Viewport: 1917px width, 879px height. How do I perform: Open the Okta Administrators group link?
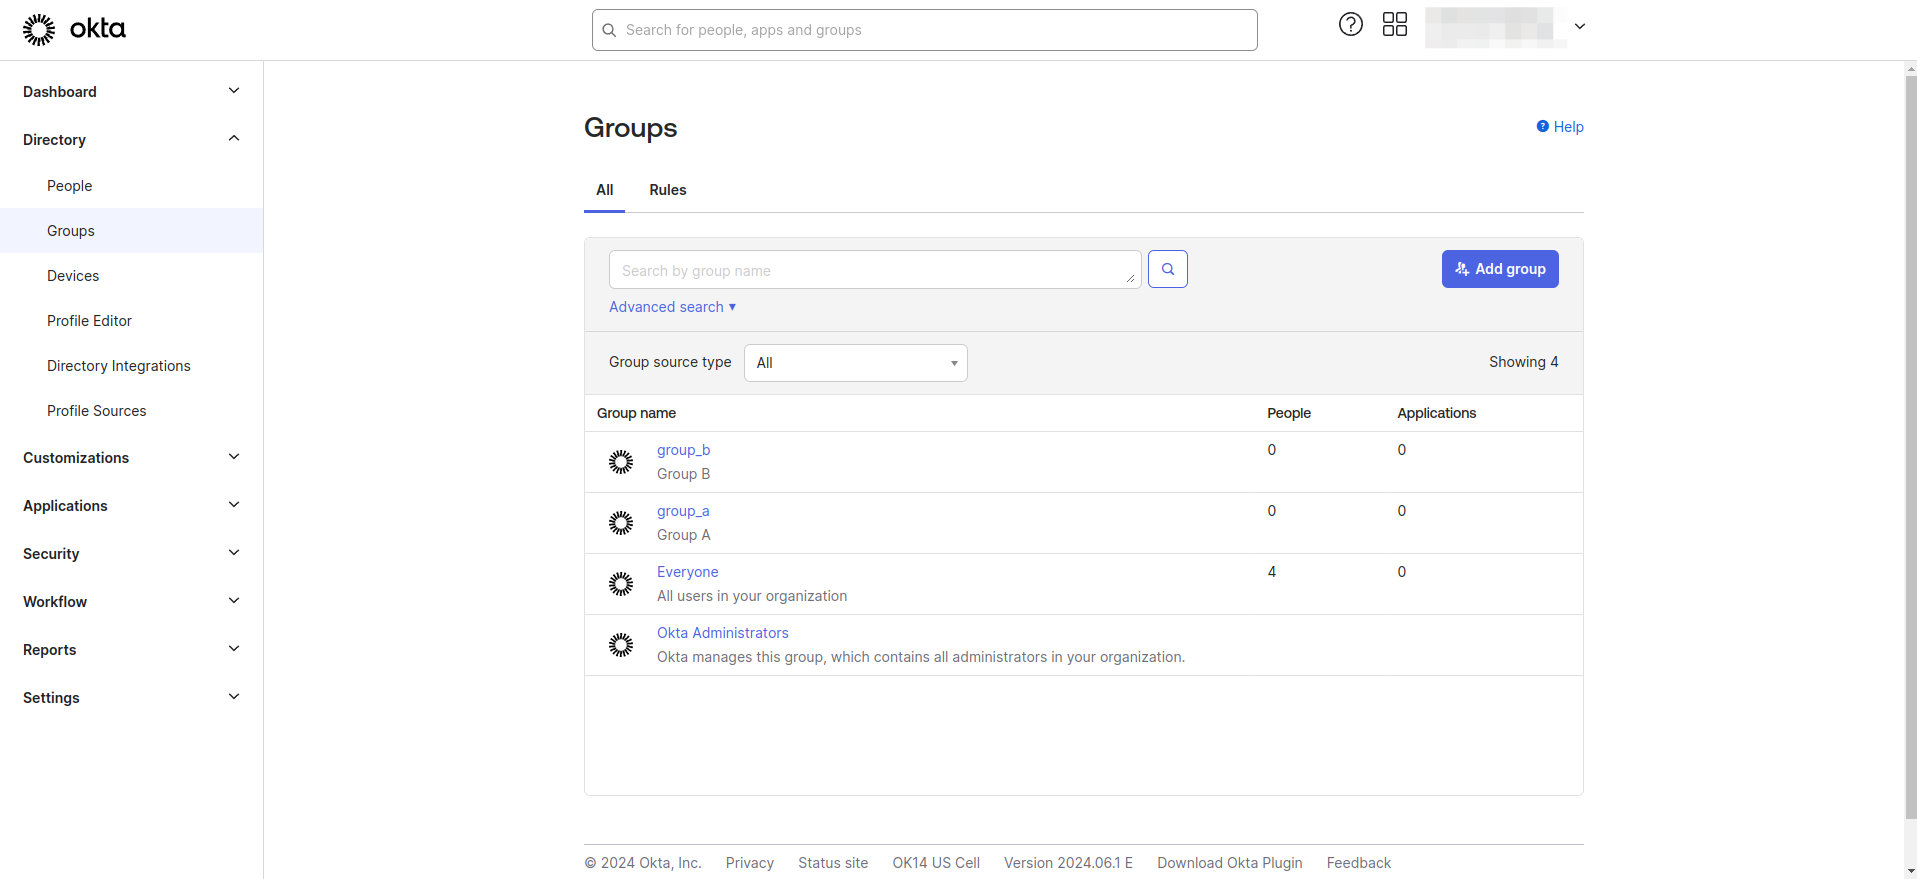coord(722,633)
